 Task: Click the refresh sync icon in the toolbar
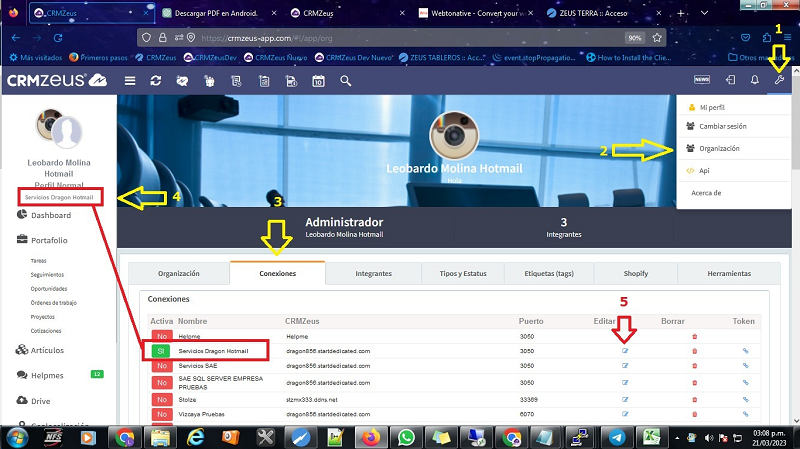click(156, 80)
